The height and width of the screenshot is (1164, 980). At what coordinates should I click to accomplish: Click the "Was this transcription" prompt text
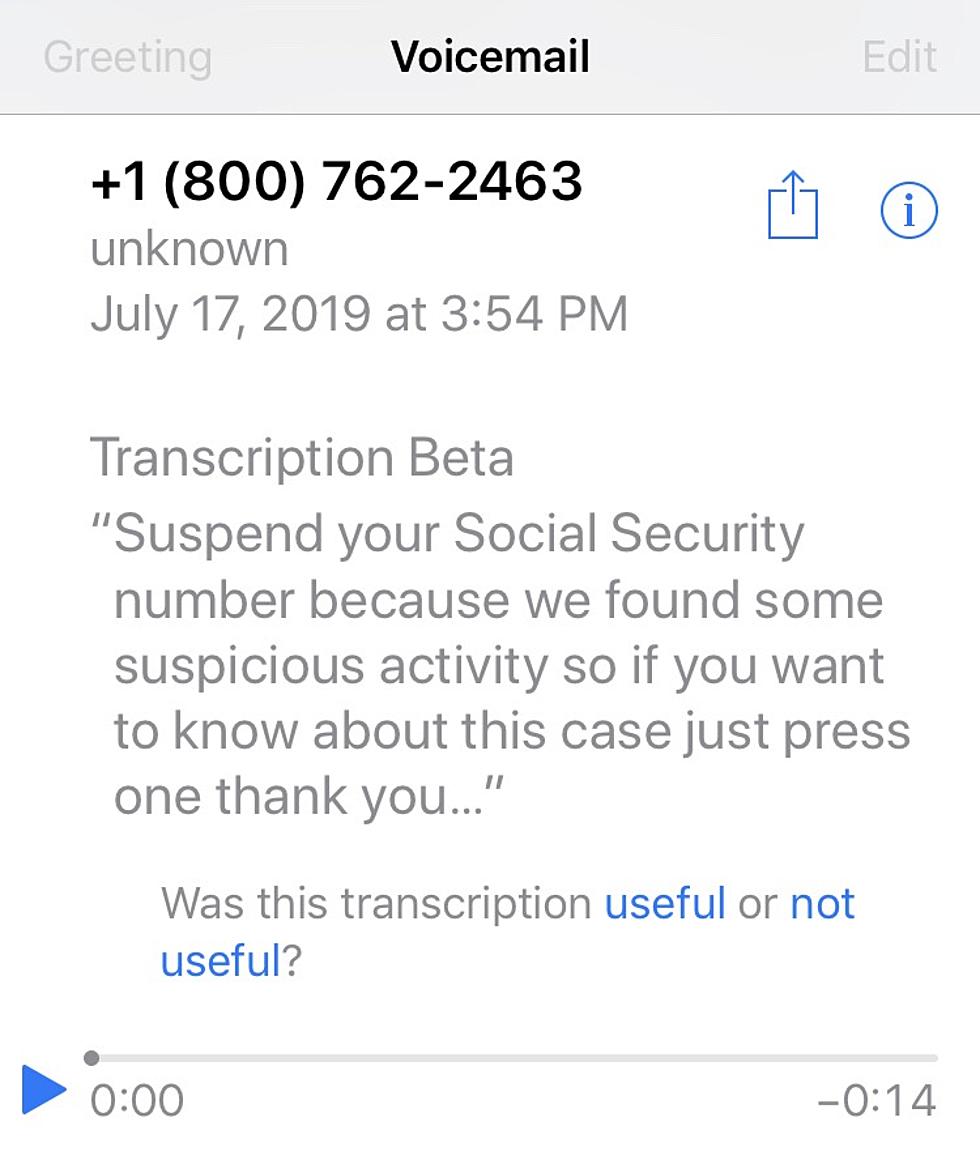click(x=376, y=903)
